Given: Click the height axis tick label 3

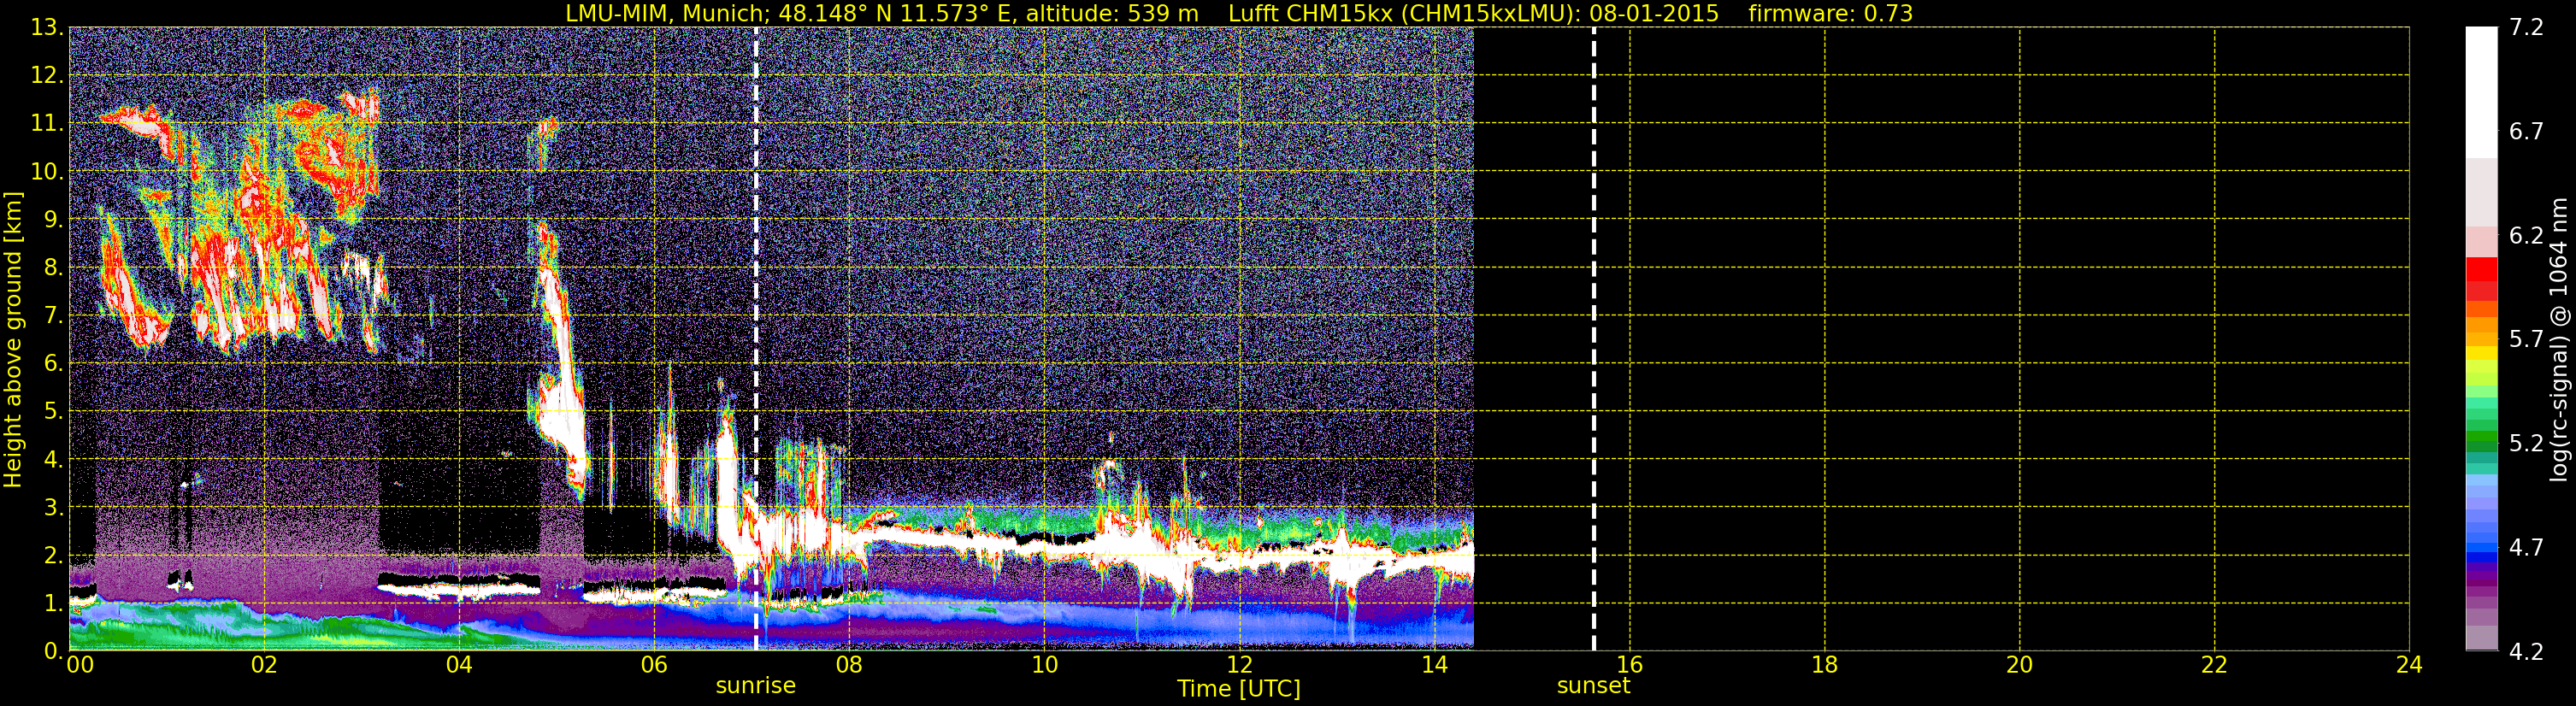Looking at the screenshot, I should (52, 508).
